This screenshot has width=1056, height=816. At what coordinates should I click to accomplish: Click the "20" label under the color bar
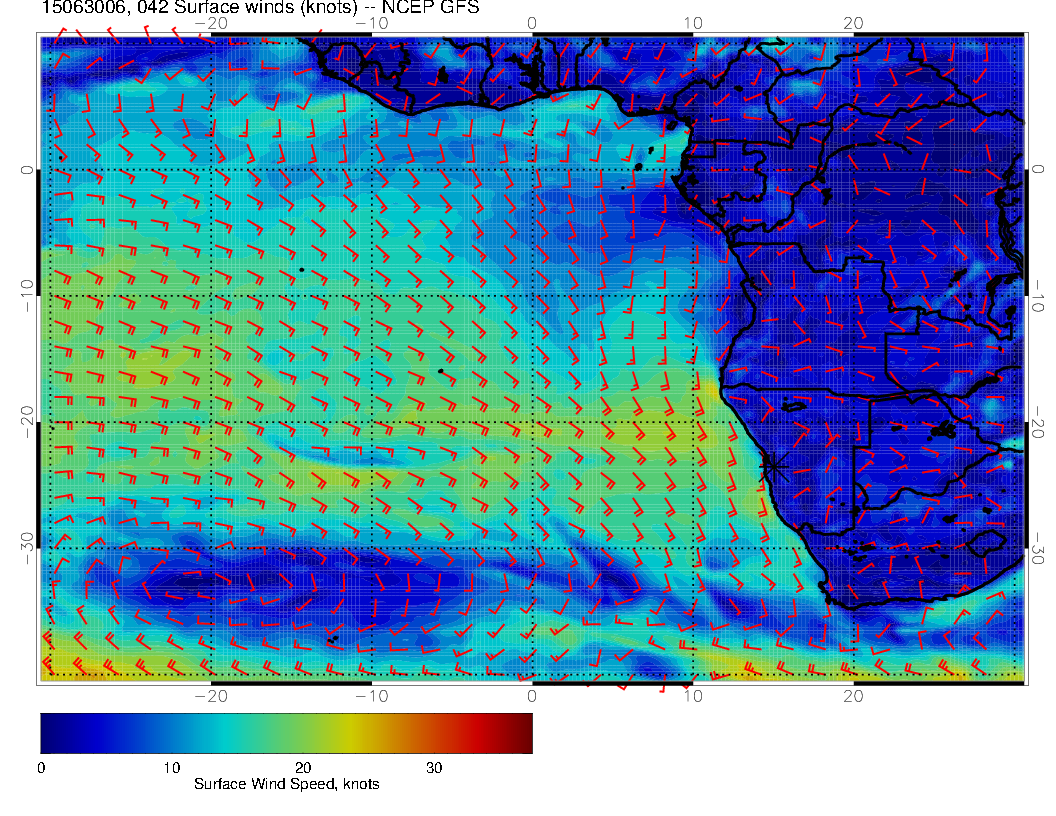pos(303,768)
